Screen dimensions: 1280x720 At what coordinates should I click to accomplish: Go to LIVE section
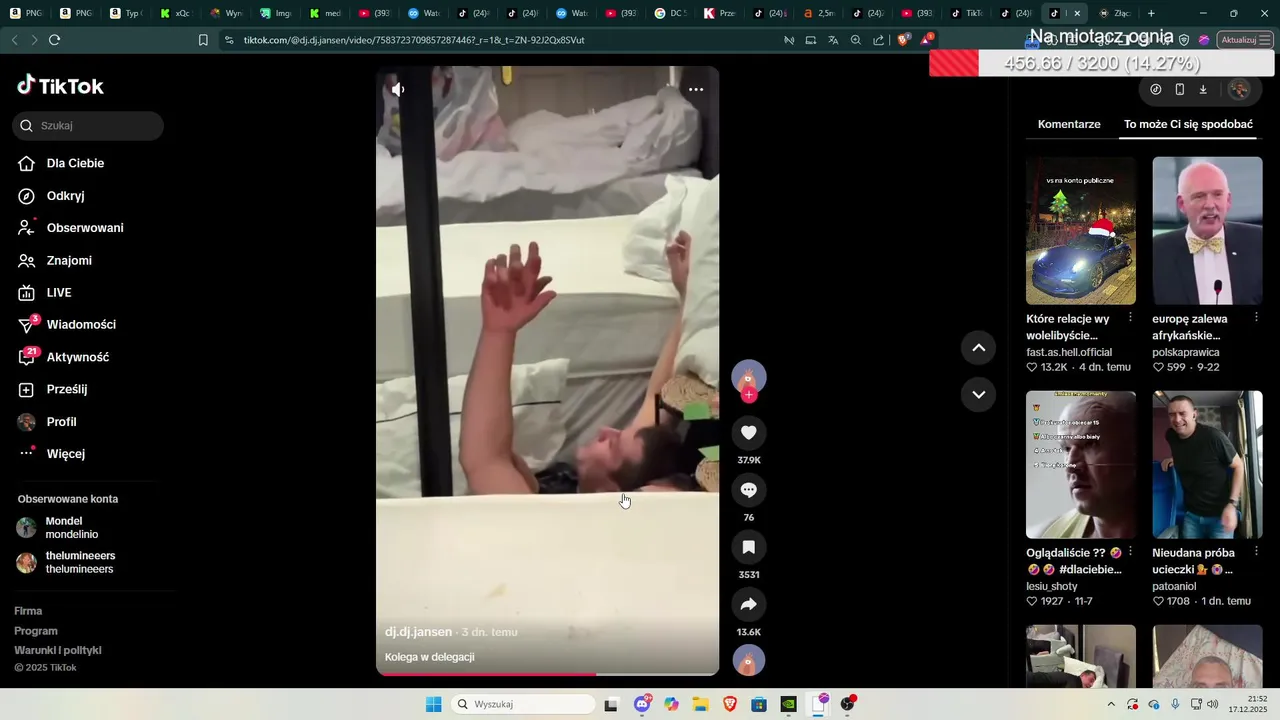click(46, 293)
